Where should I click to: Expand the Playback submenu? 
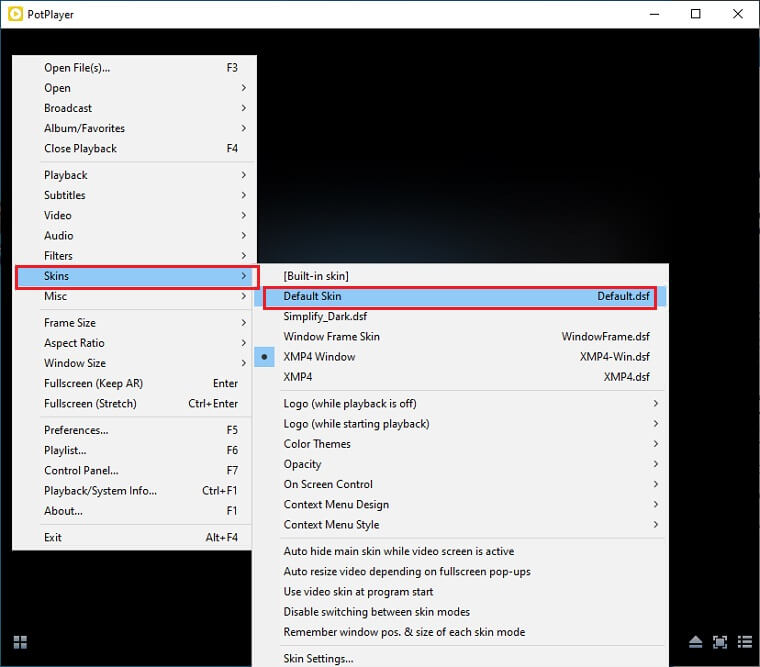click(x=134, y=175)
